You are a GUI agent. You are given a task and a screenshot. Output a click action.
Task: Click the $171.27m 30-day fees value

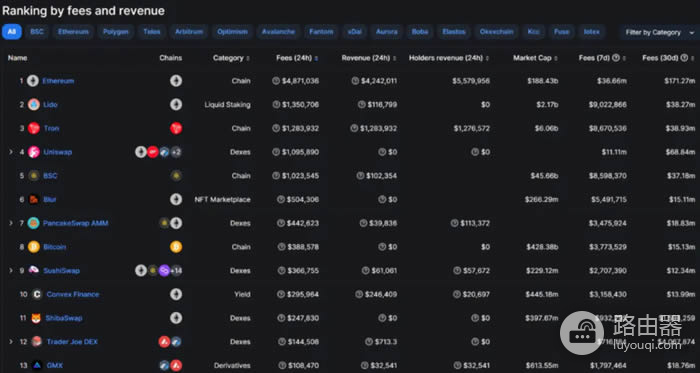(x=679, y=81)
